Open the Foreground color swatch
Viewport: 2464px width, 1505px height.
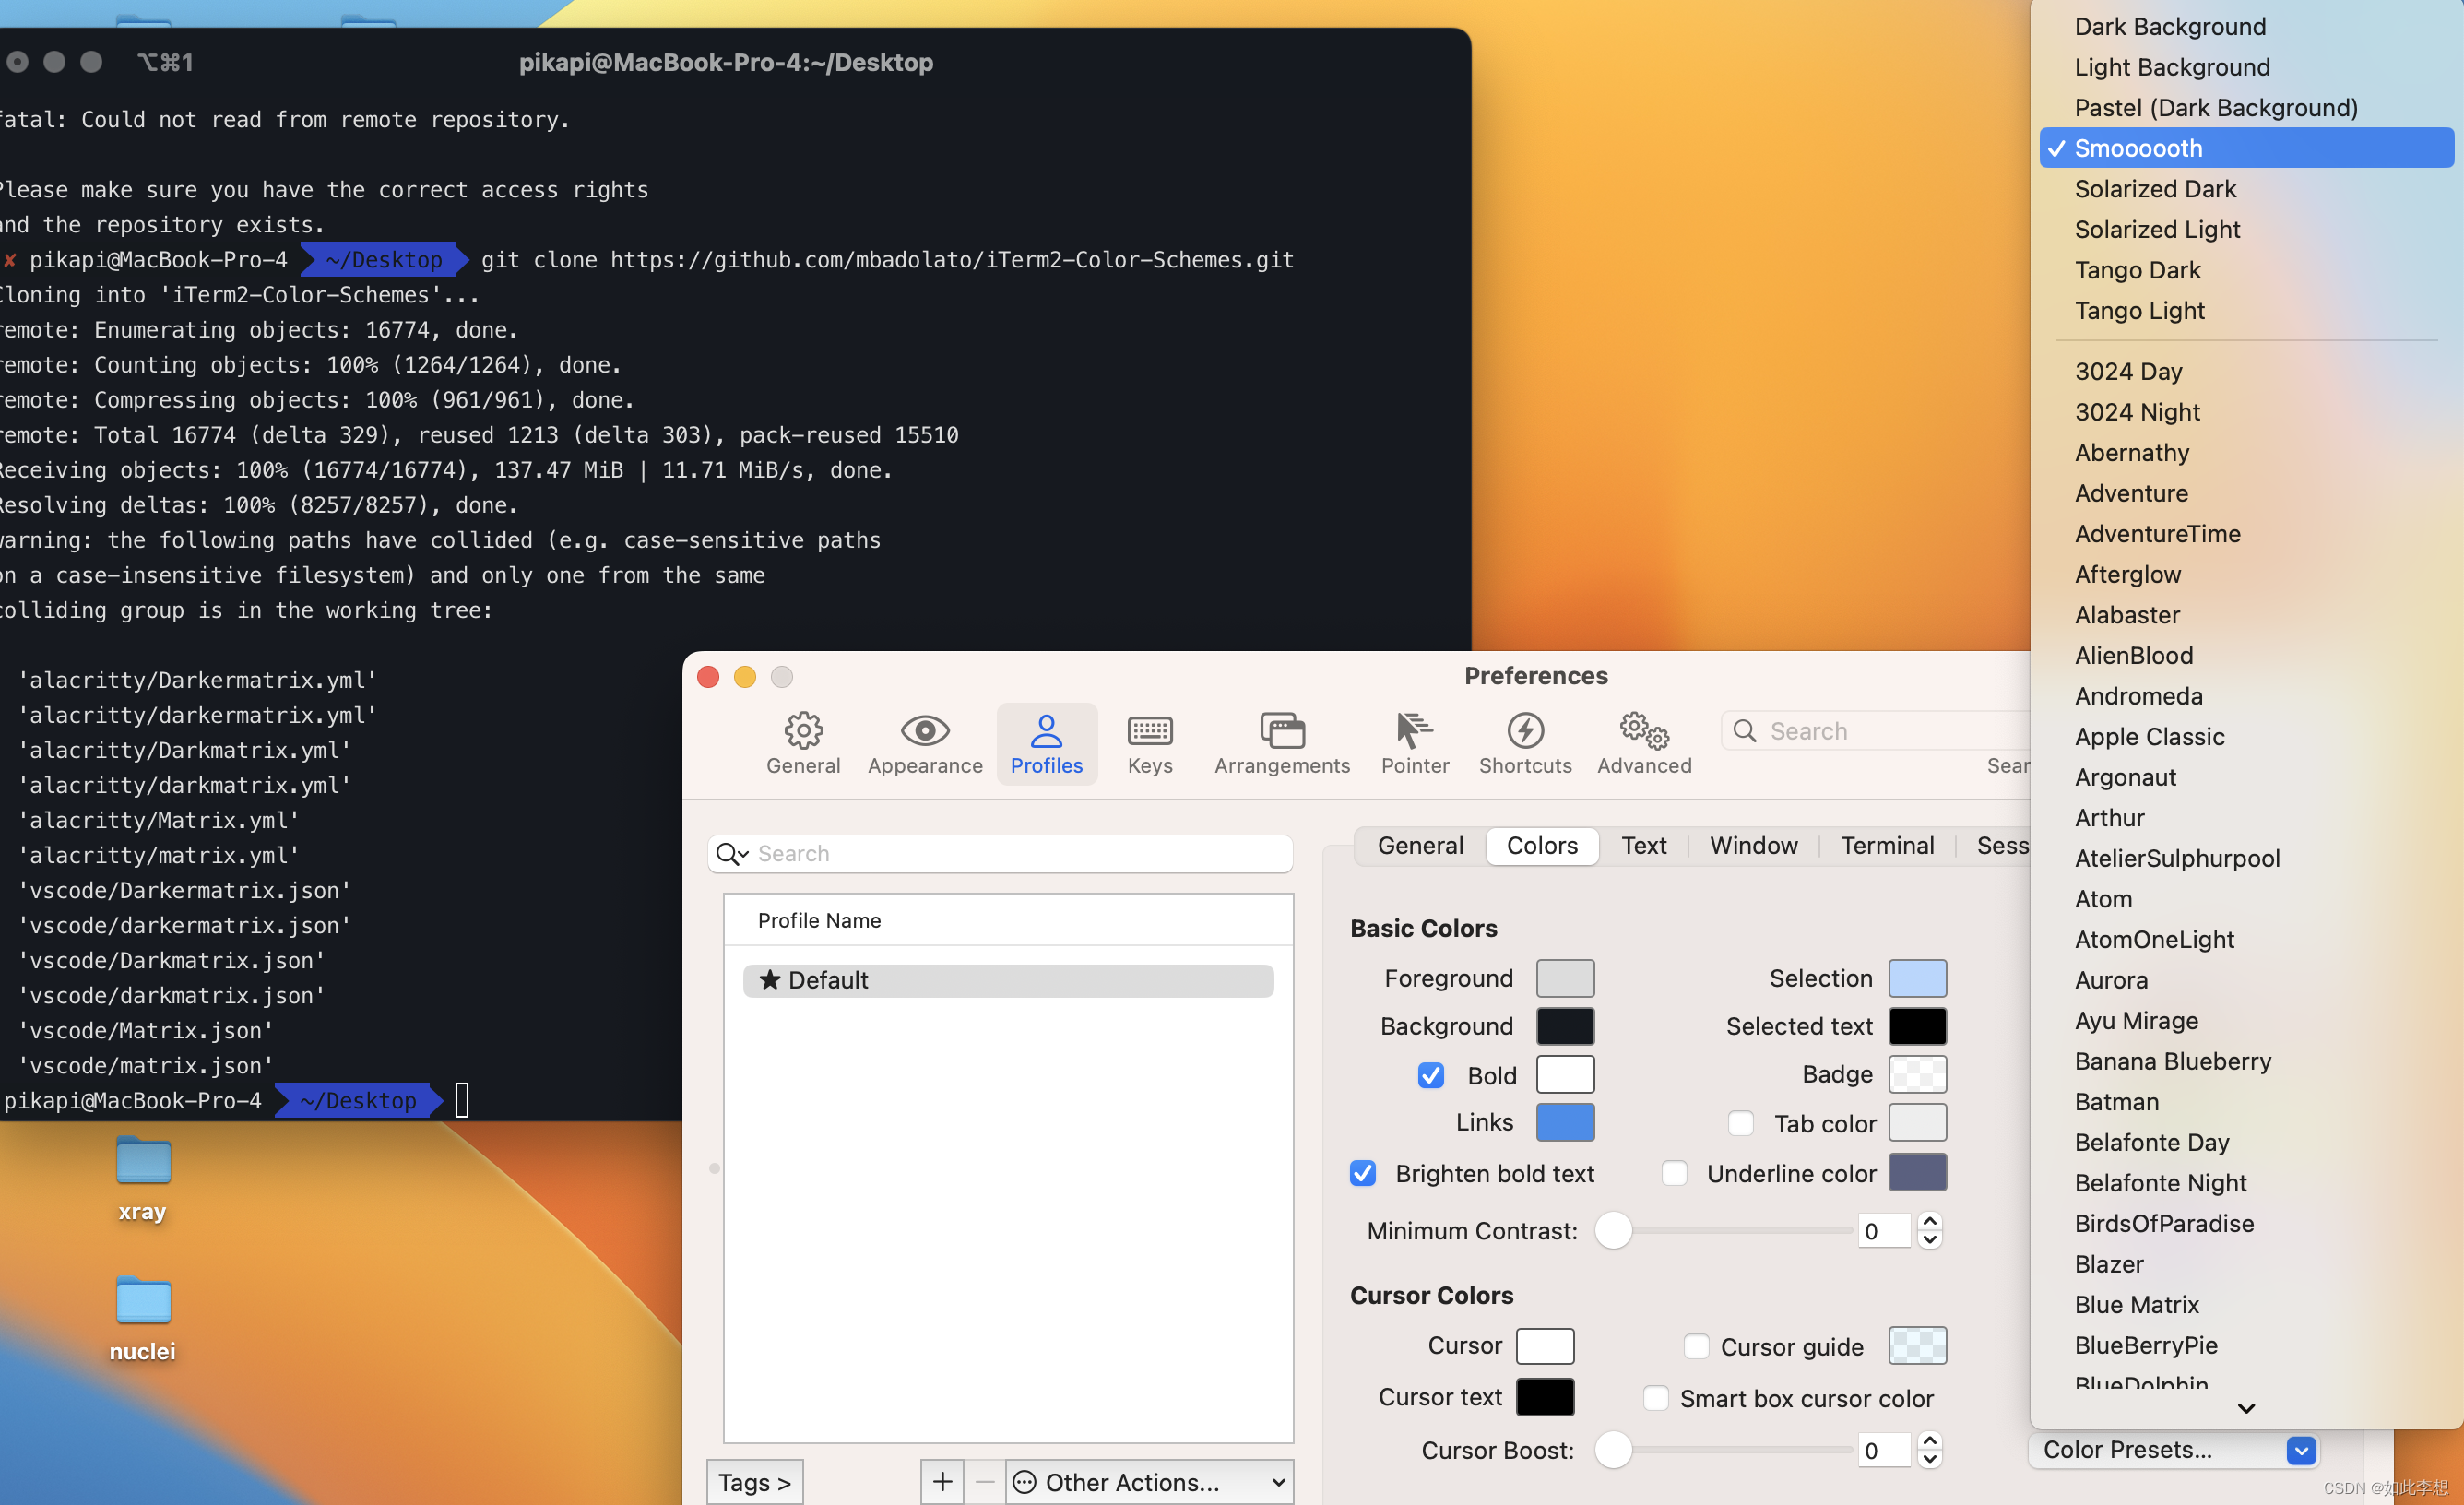pos(1564,977)
